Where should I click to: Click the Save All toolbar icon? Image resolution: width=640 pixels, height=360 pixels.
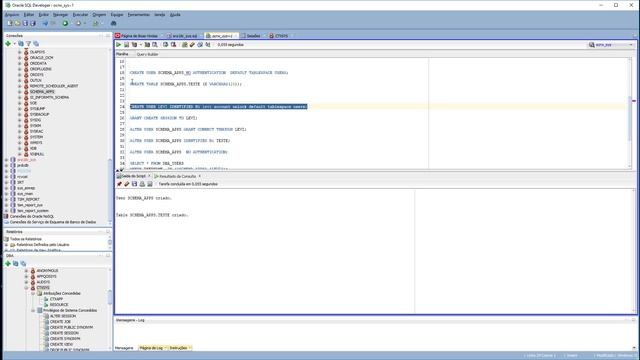tap(33, 24)
